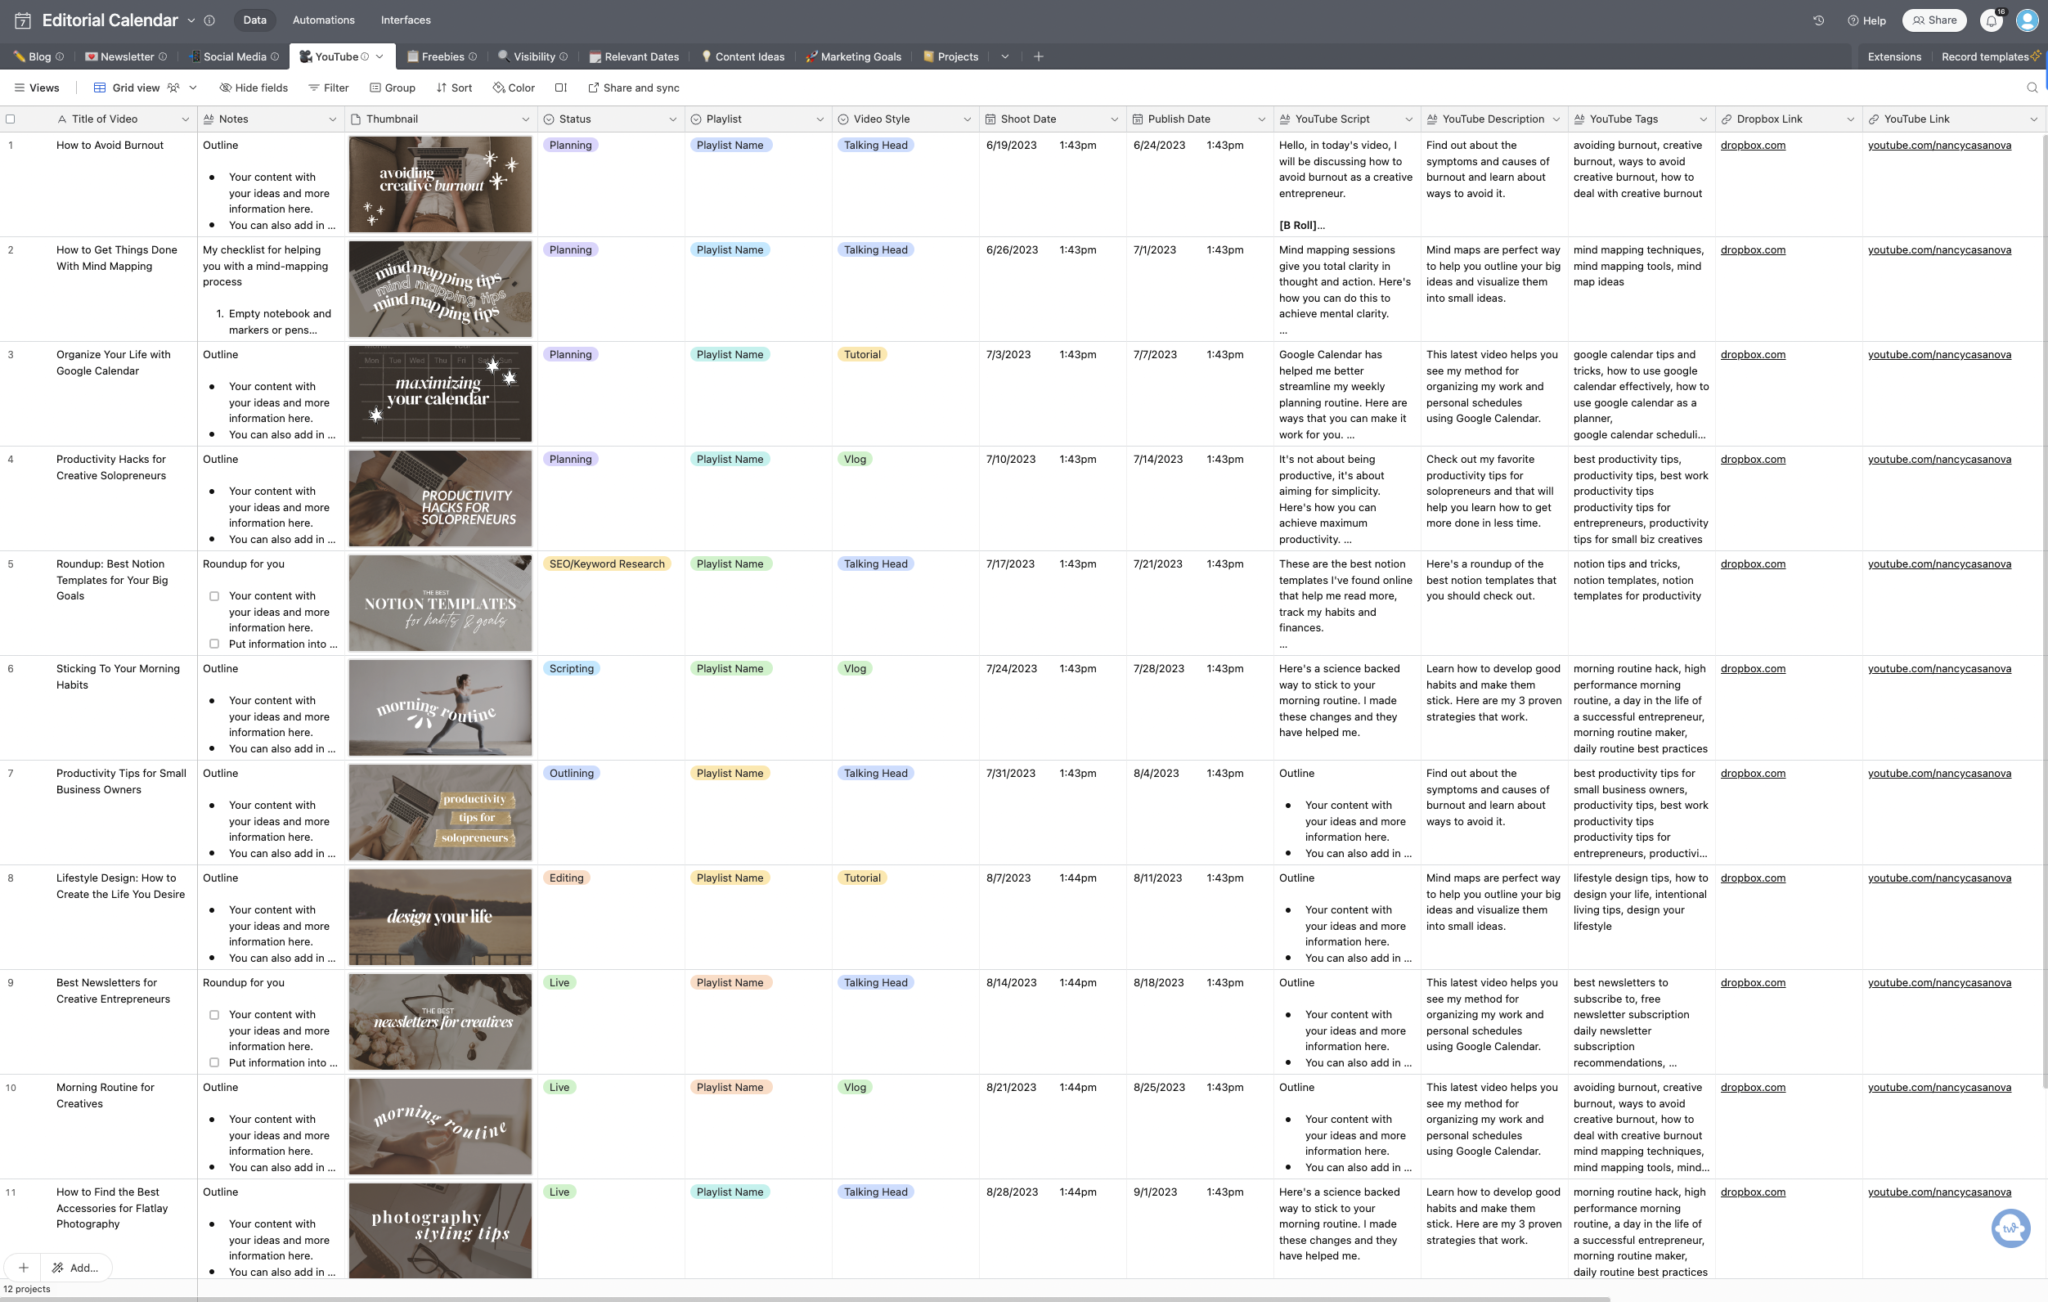Open Sort option
Viewport: 2048px width, 1302px height.
tap(454, 88)
